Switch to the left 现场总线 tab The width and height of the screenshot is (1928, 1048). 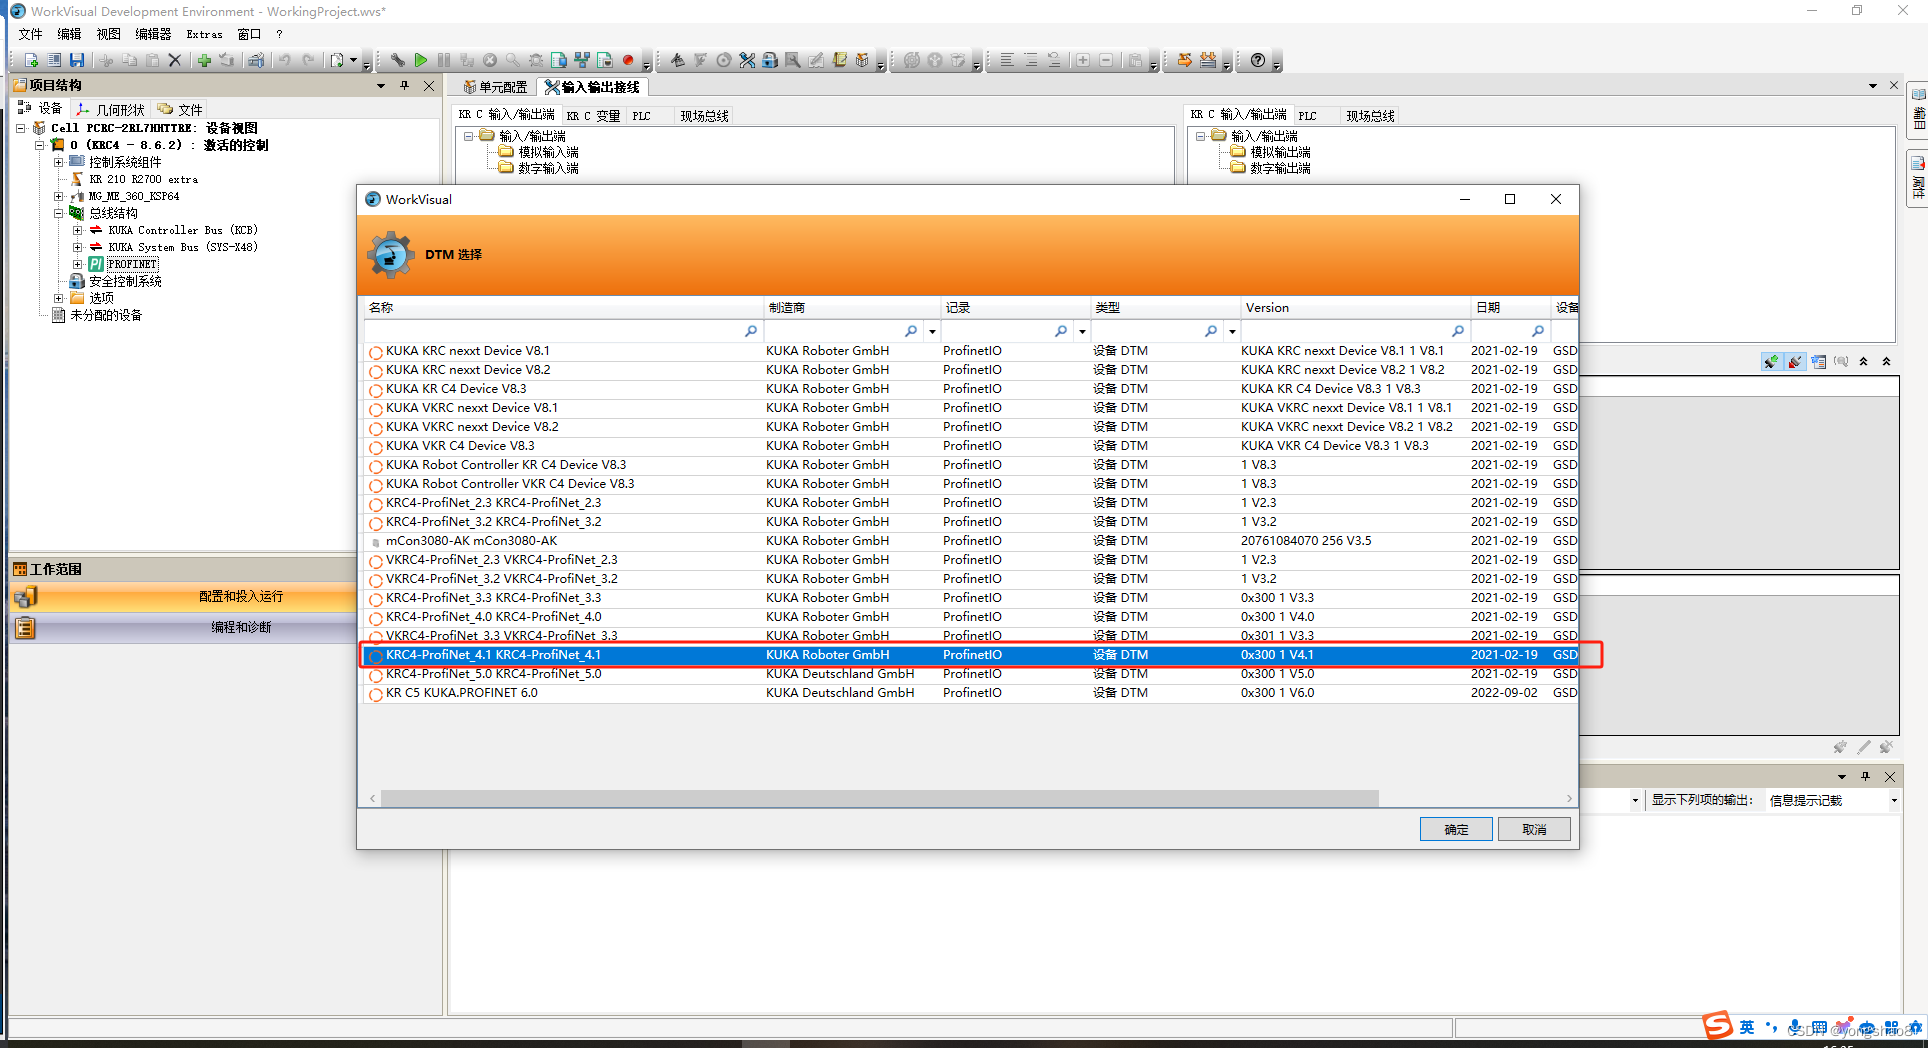point(704,116)
